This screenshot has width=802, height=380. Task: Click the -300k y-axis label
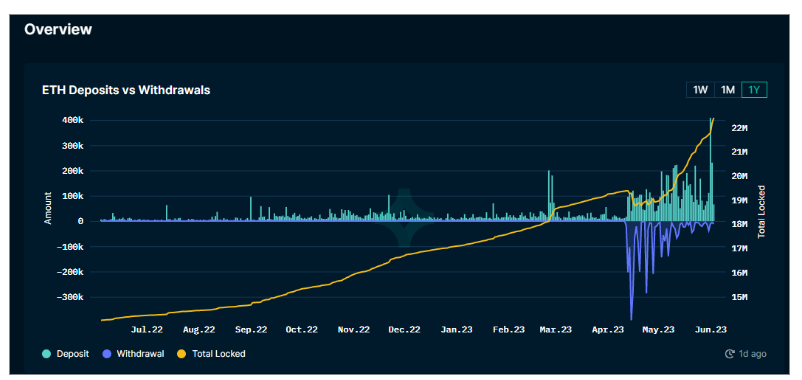click(70, 297)
